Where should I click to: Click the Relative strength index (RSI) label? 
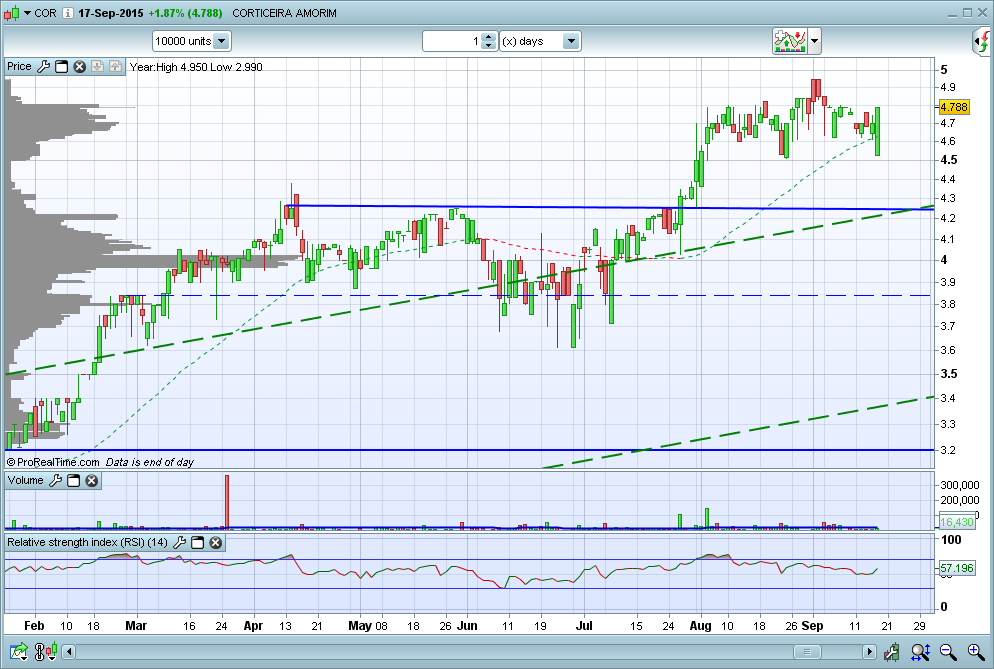point(87,543)
